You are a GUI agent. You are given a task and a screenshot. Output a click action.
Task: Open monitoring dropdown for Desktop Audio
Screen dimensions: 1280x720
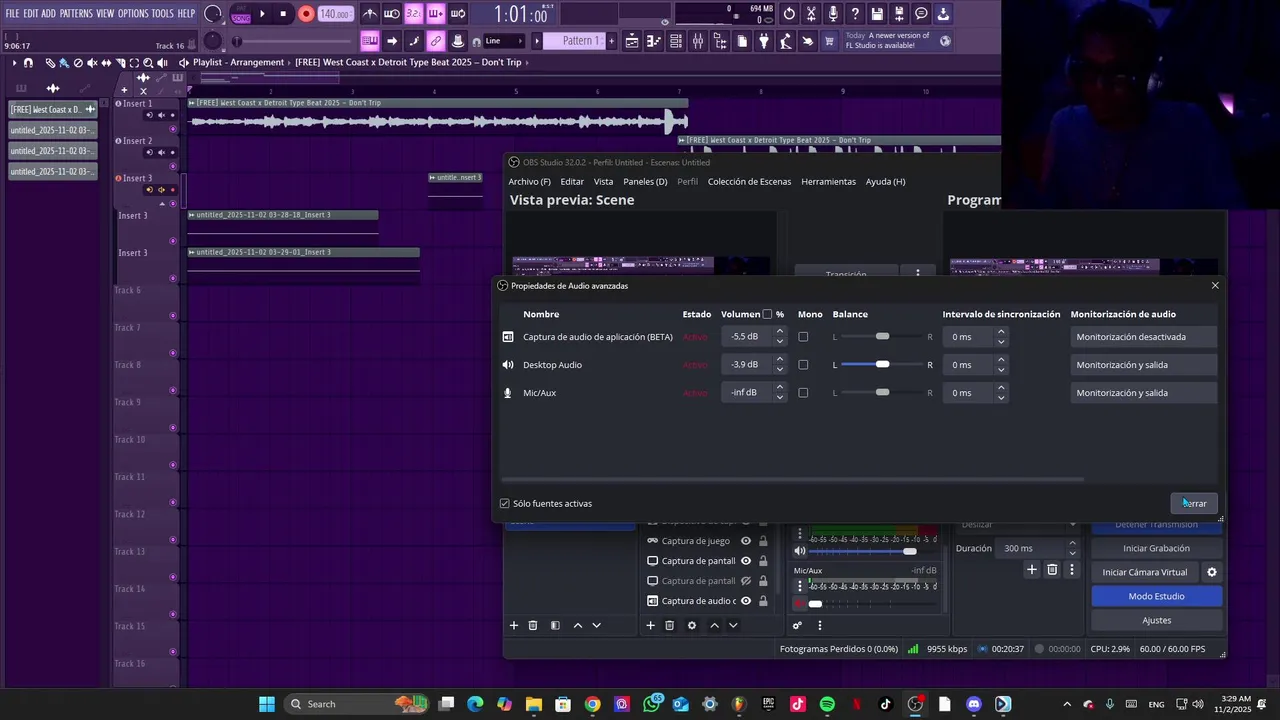point(1143,365)
